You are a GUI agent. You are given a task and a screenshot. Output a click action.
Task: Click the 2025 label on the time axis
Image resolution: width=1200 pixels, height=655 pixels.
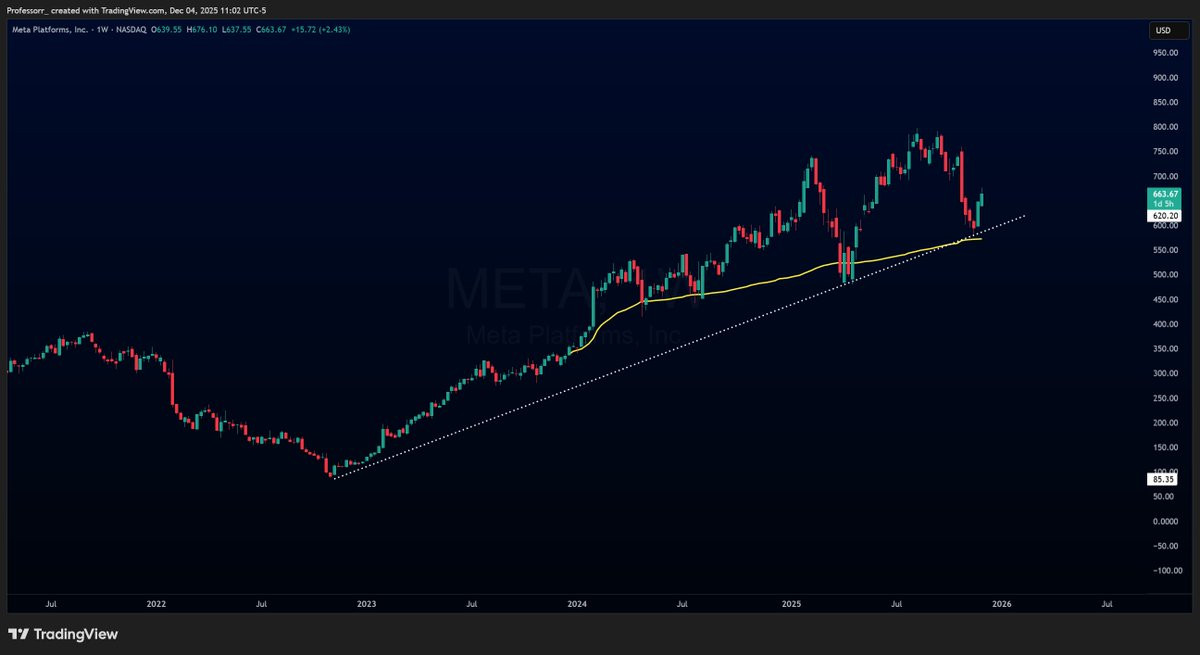click(x=791, y=604)
